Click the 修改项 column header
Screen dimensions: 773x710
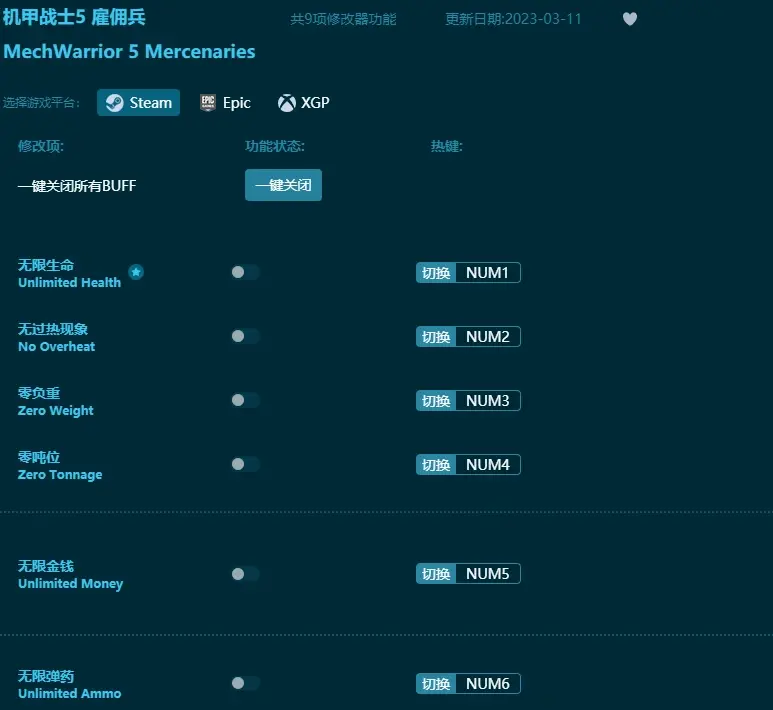tap(41, 146)
